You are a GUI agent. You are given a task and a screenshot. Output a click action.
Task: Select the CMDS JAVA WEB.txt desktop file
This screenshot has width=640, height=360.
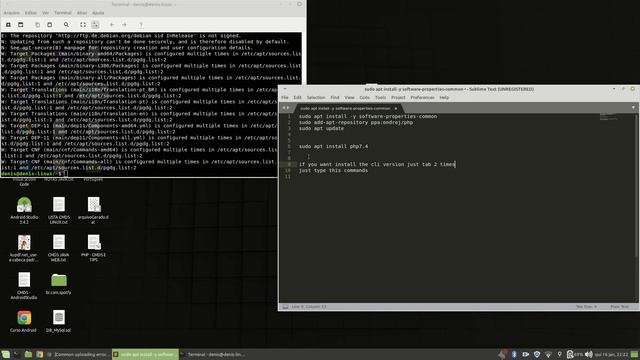tap(59, 248)
